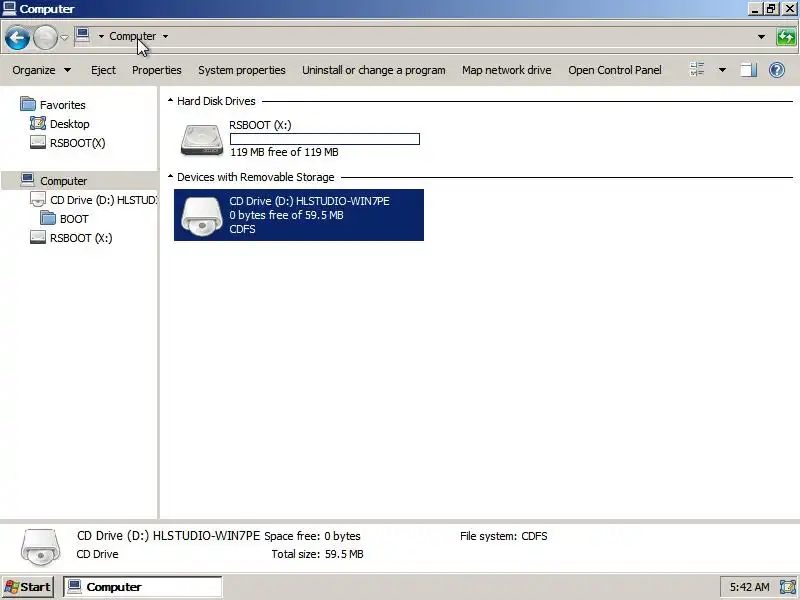Click the taskbar clock showing 5:42 AM
This screenshot has width=800, height=600.
point(749,587)
